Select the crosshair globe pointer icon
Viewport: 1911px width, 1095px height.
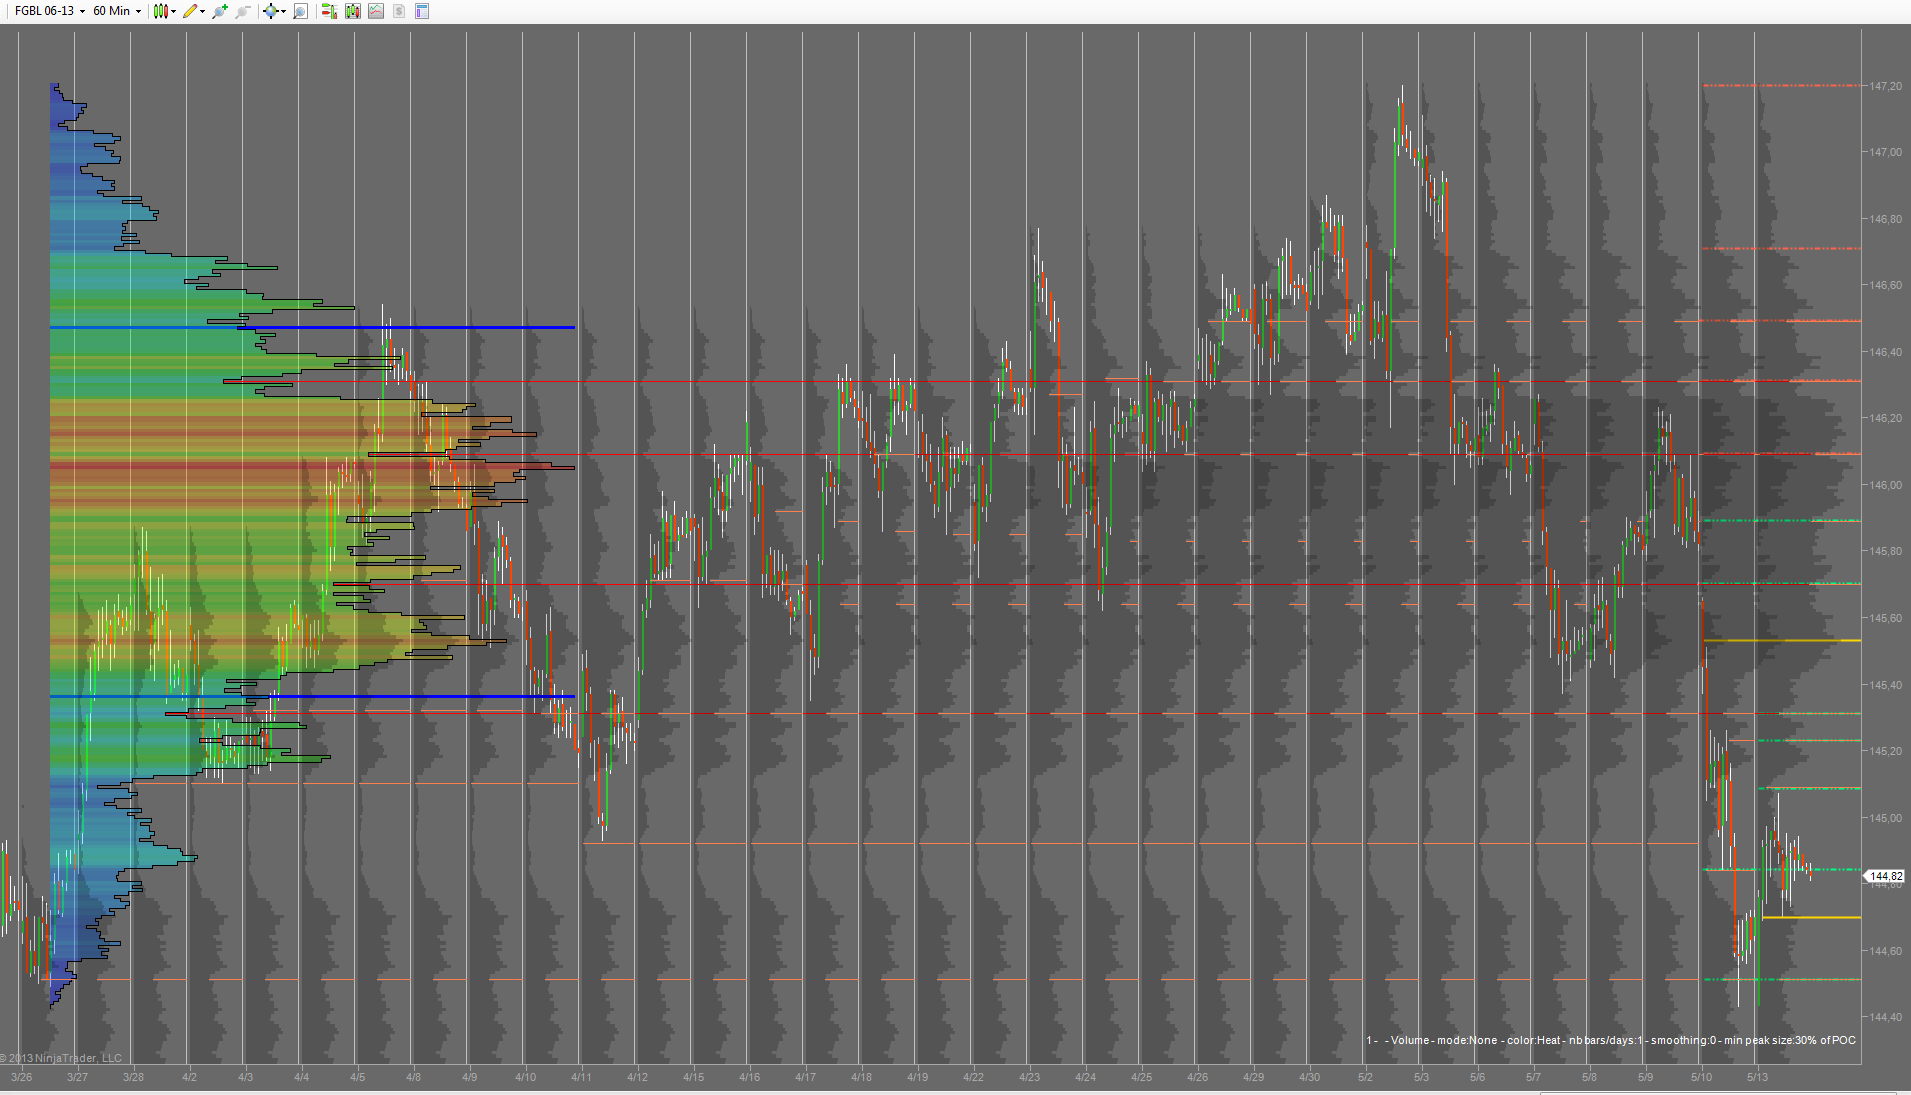tap(270, 11)
